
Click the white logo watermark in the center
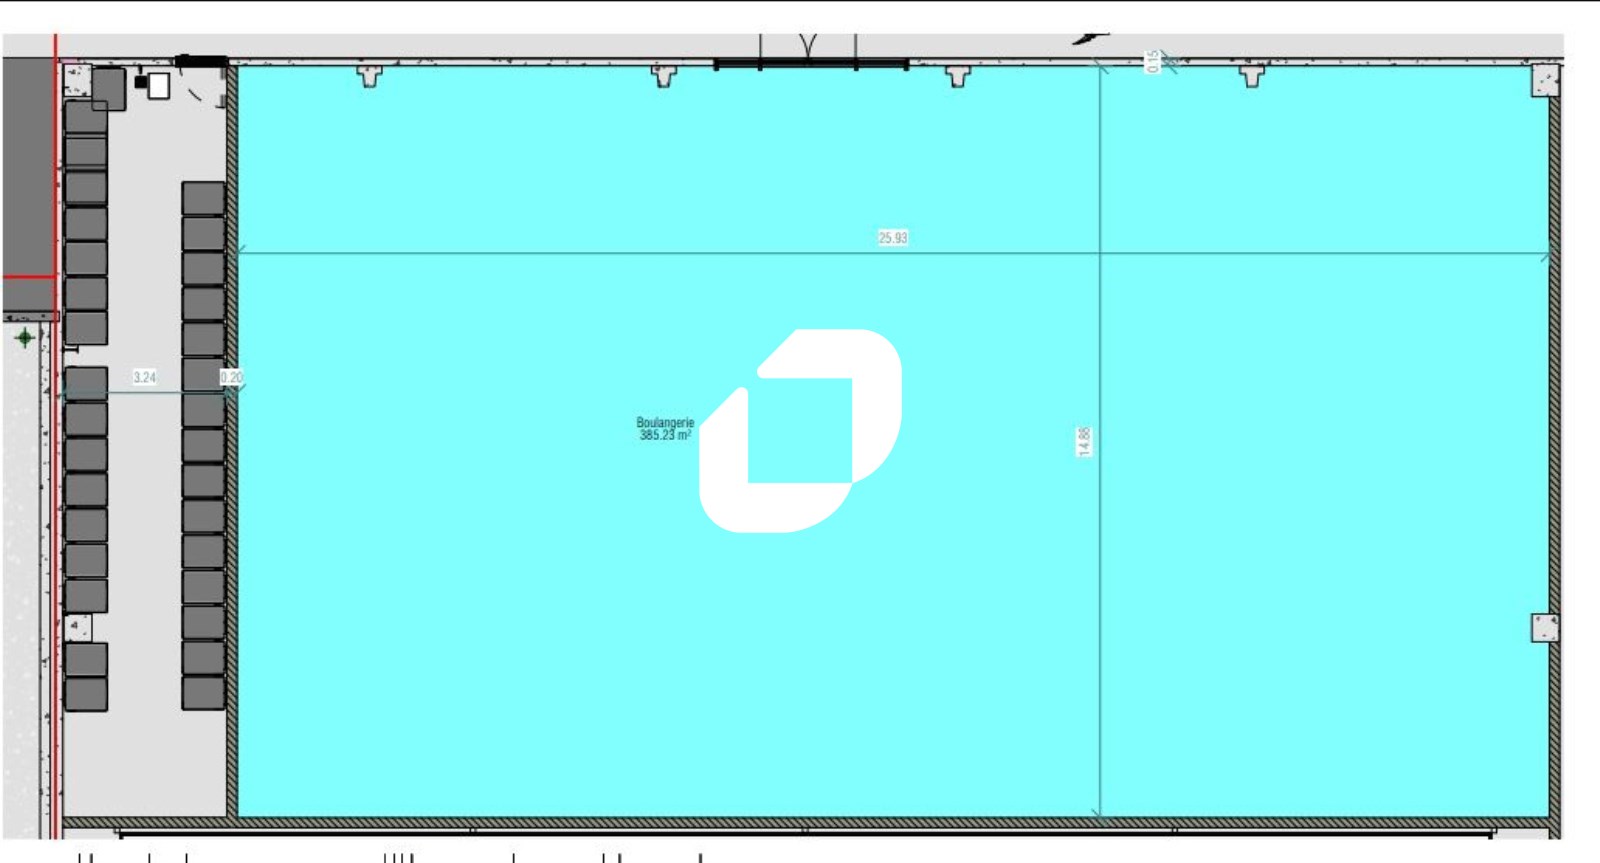800,430
